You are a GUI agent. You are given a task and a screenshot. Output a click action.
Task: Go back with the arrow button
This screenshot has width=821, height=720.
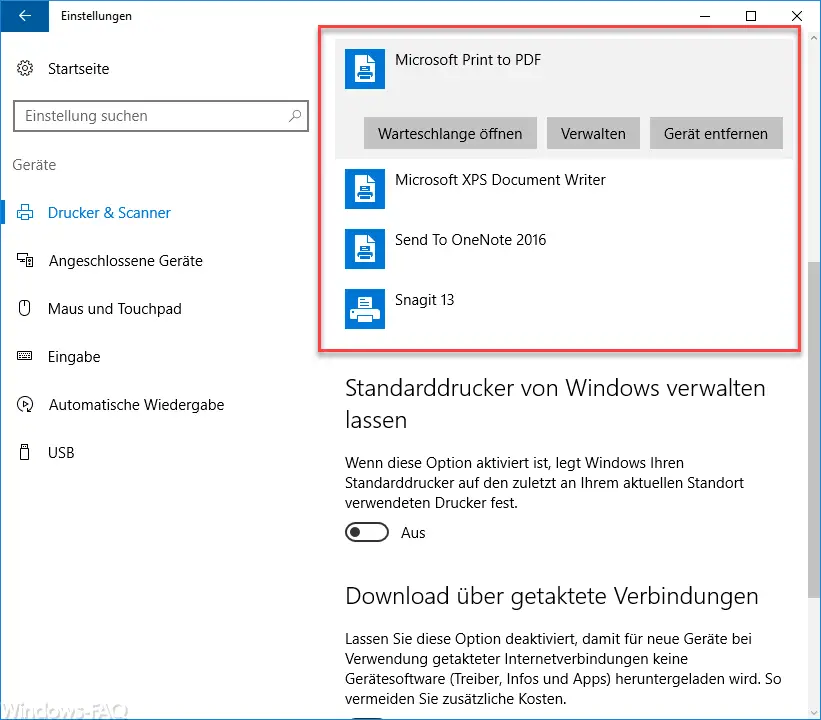click(x=25, y=16)
